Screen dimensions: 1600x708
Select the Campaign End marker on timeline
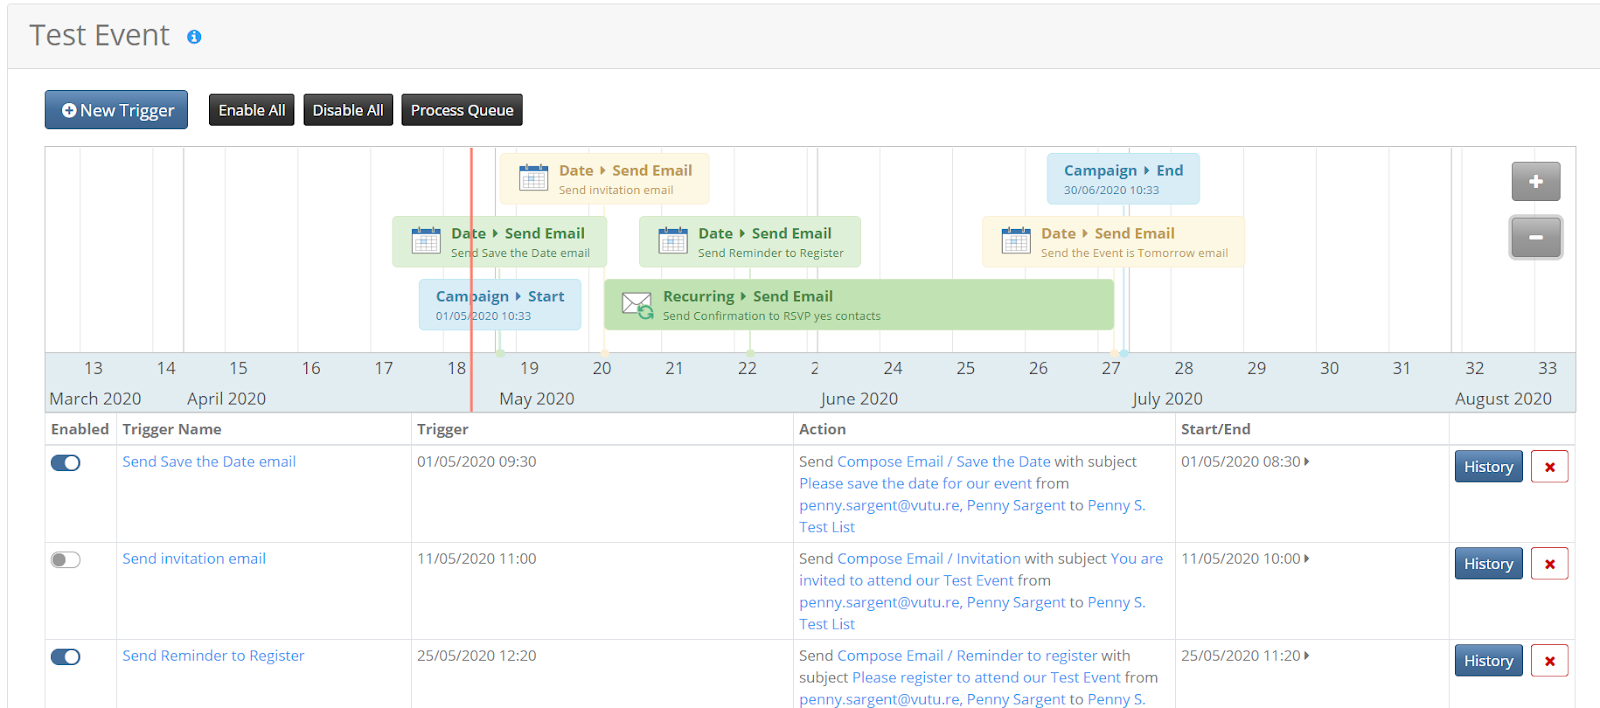click(x=1123, y=179)
